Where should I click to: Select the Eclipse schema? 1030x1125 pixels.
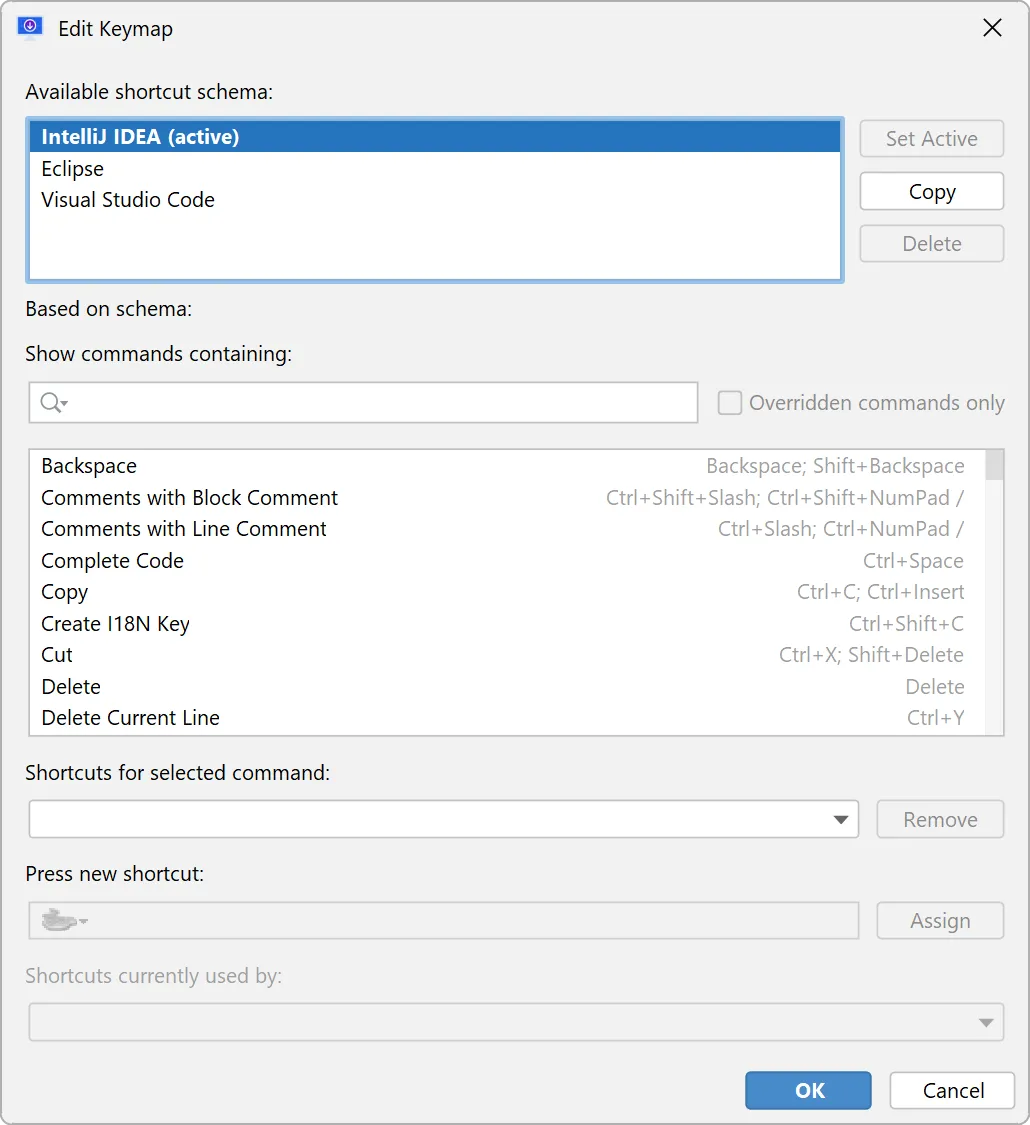click(x=435, y=169)
